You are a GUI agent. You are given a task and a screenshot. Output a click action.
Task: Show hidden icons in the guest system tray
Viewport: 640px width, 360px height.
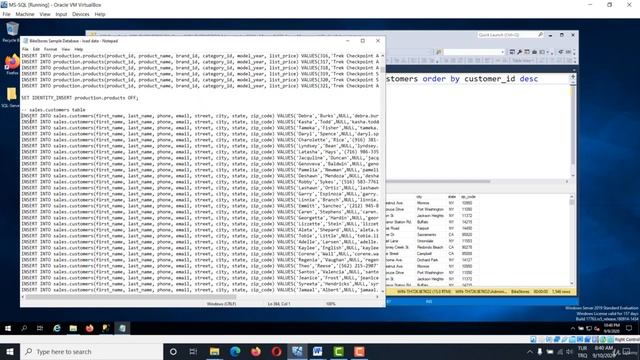pyautogui.click(x=573, y=328)
